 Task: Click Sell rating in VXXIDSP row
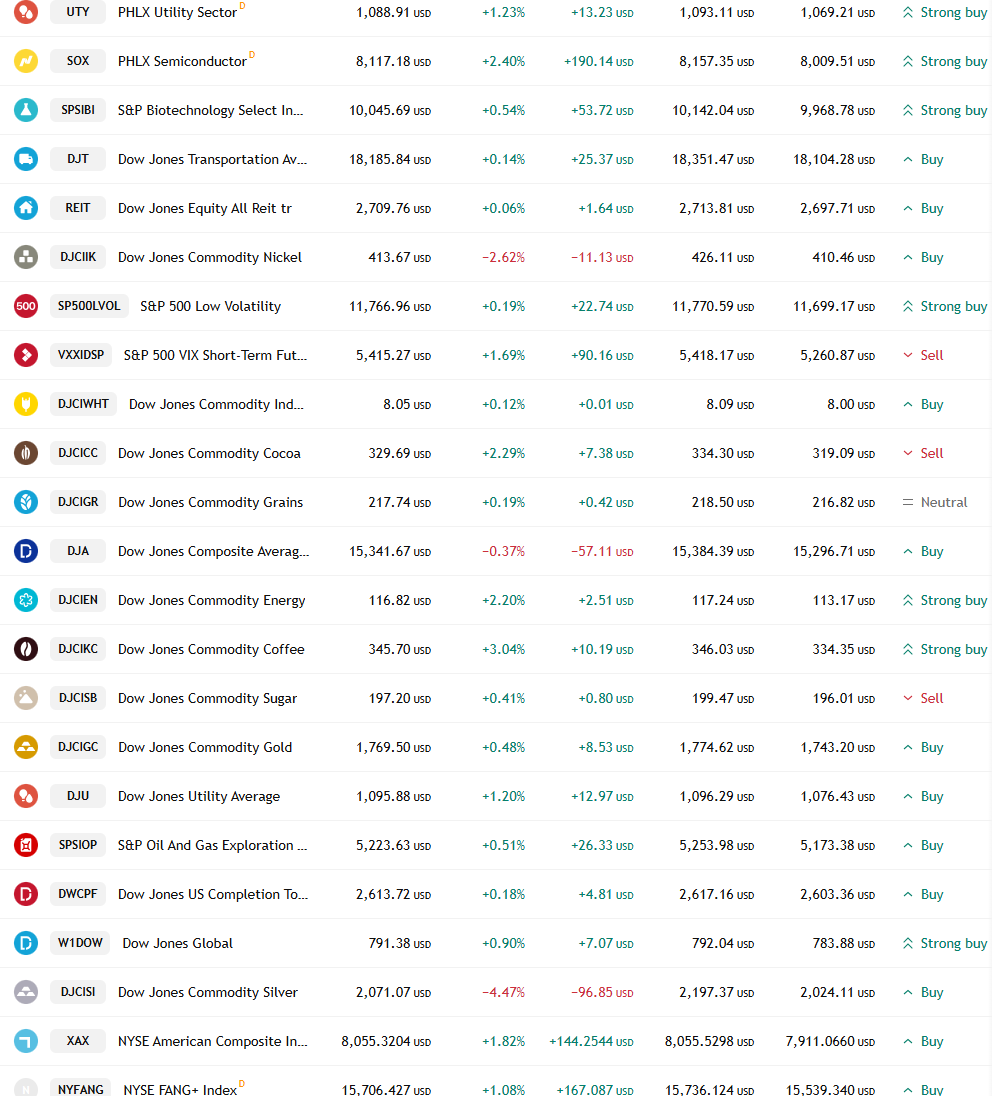pos(923,355)
